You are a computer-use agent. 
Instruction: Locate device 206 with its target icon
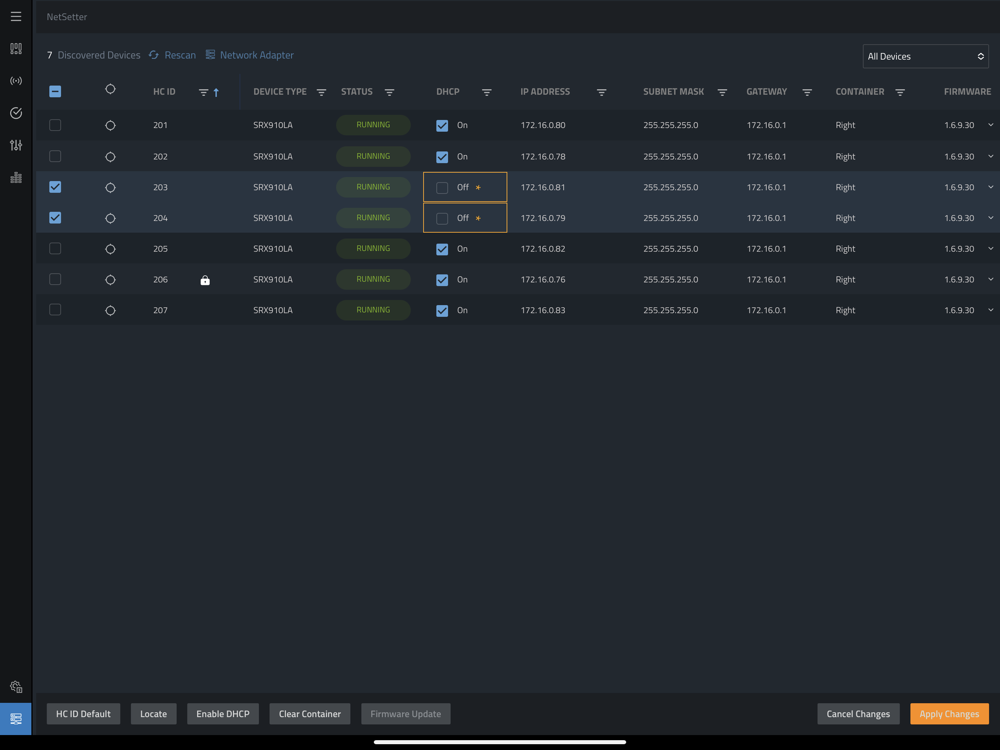coord(110,280)
